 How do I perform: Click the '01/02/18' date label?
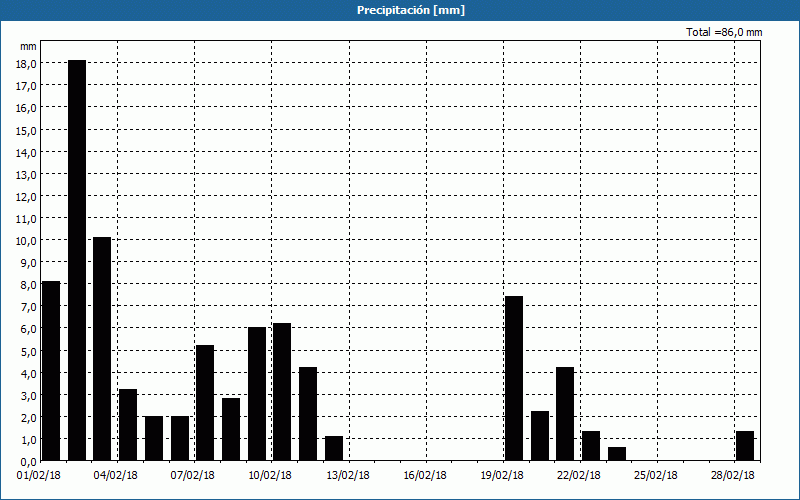pos(39,476)
